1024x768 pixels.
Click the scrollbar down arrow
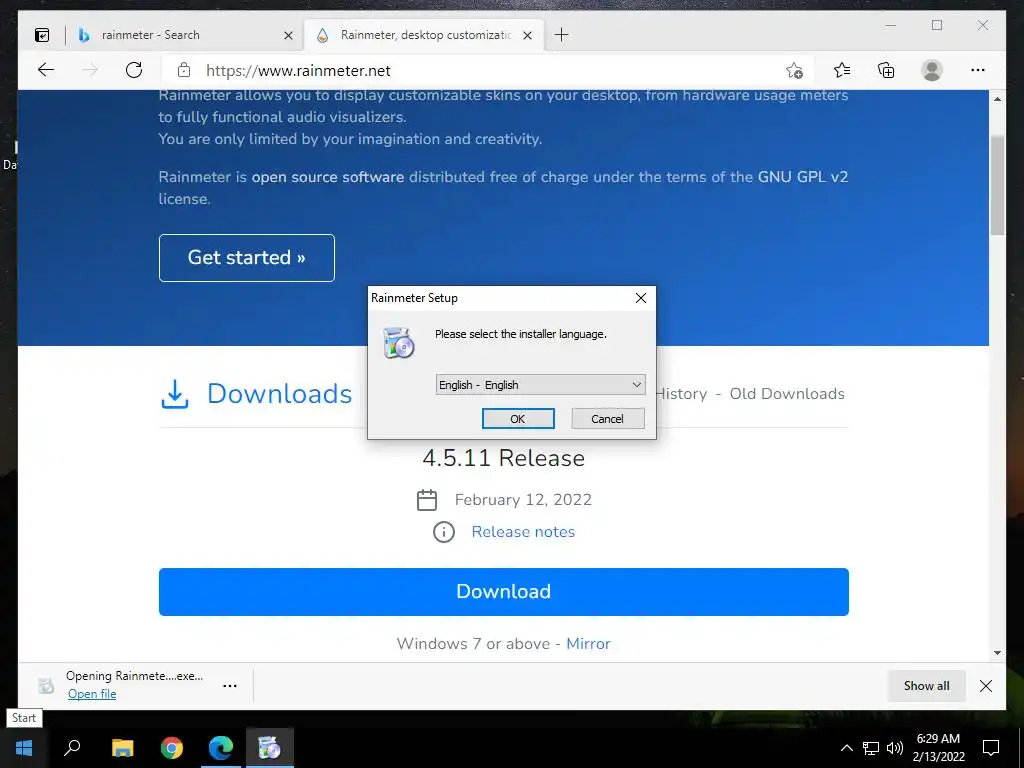(997, 653)
